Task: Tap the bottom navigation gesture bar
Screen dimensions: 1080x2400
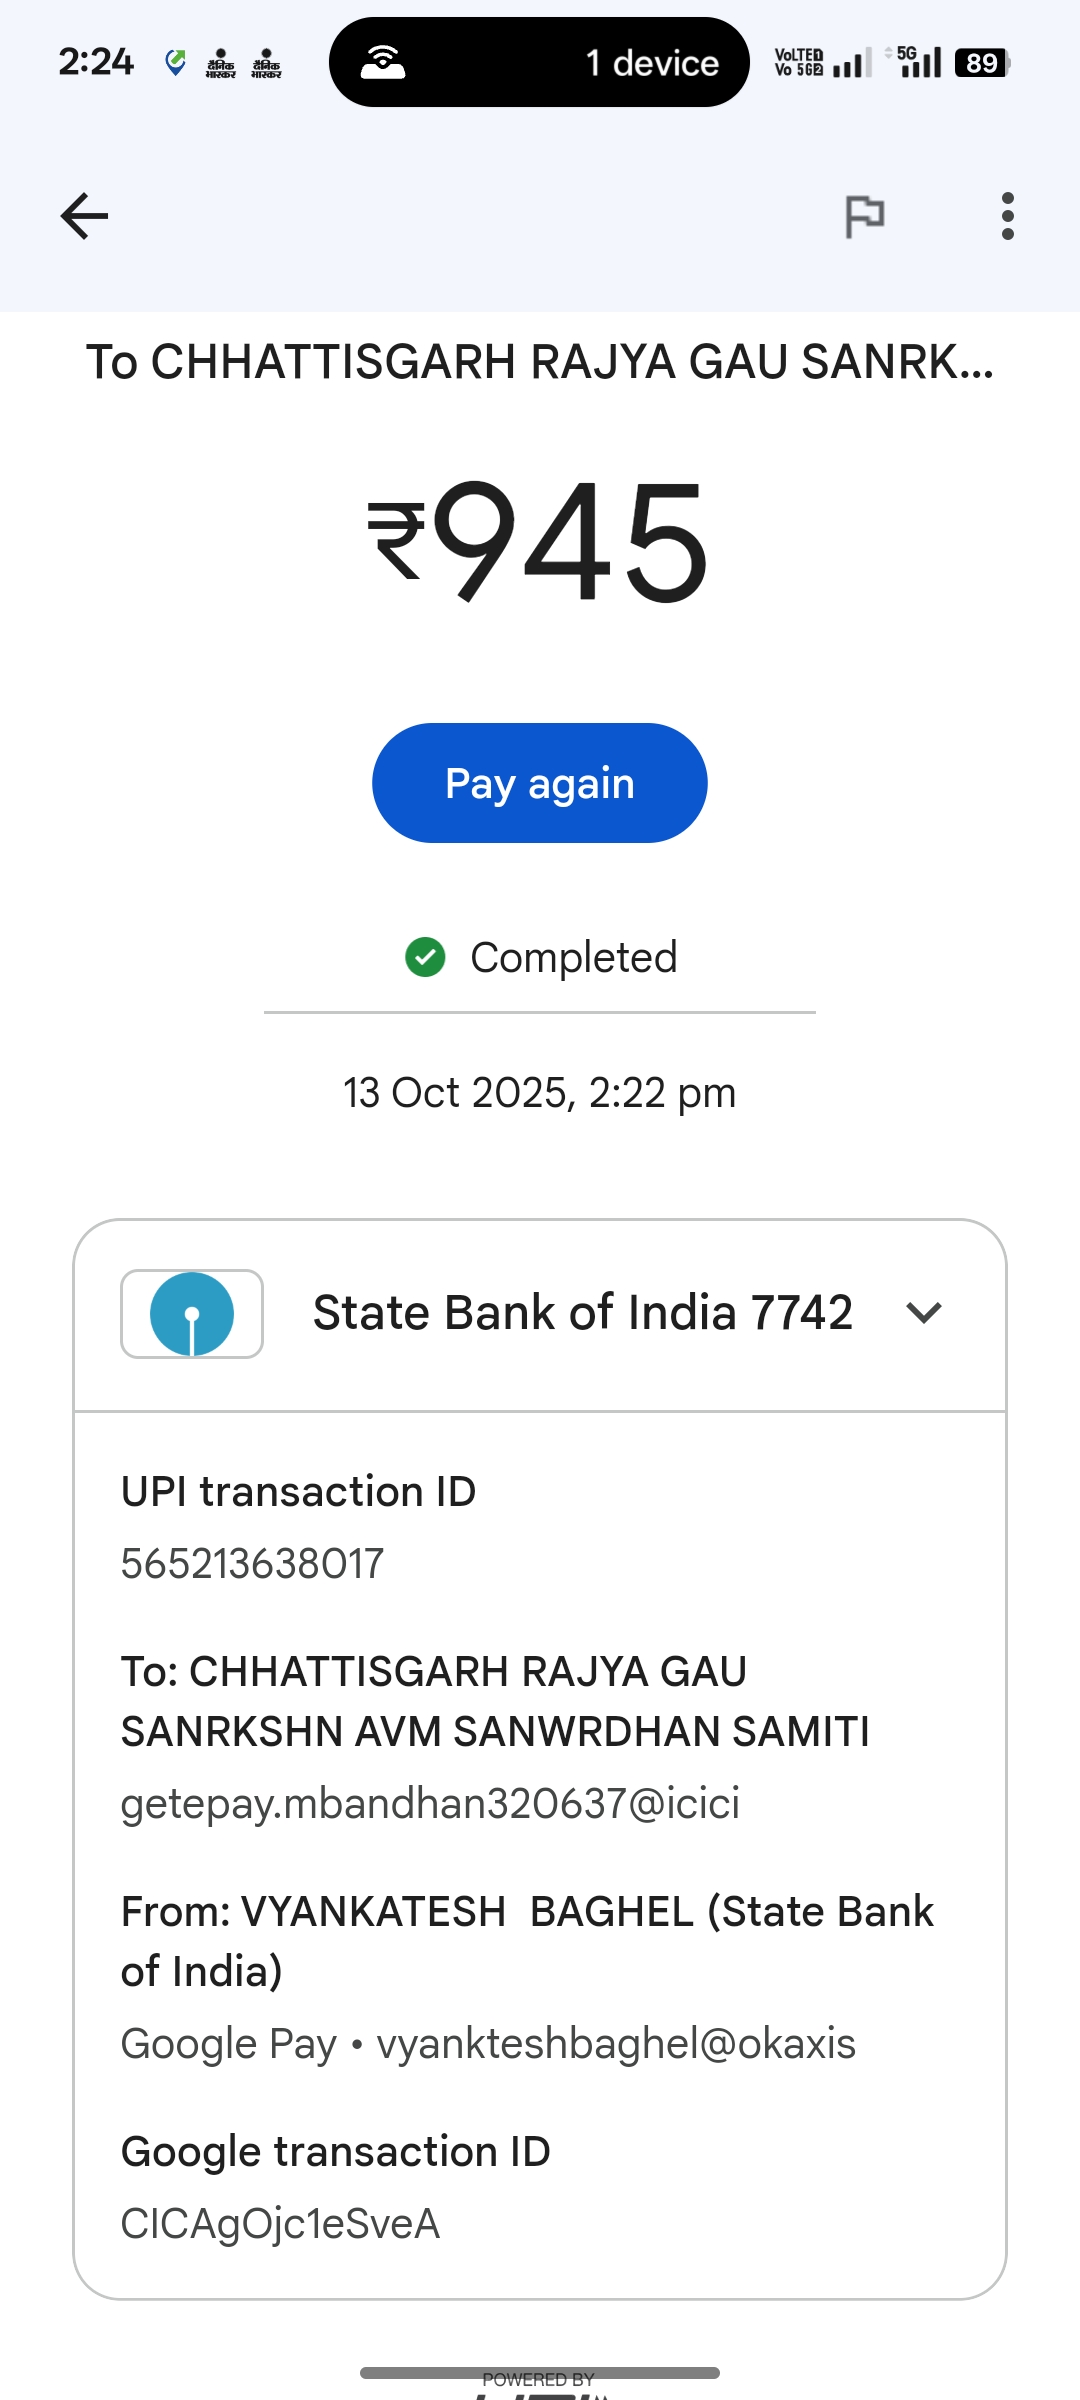Action: coord(540,2373)
